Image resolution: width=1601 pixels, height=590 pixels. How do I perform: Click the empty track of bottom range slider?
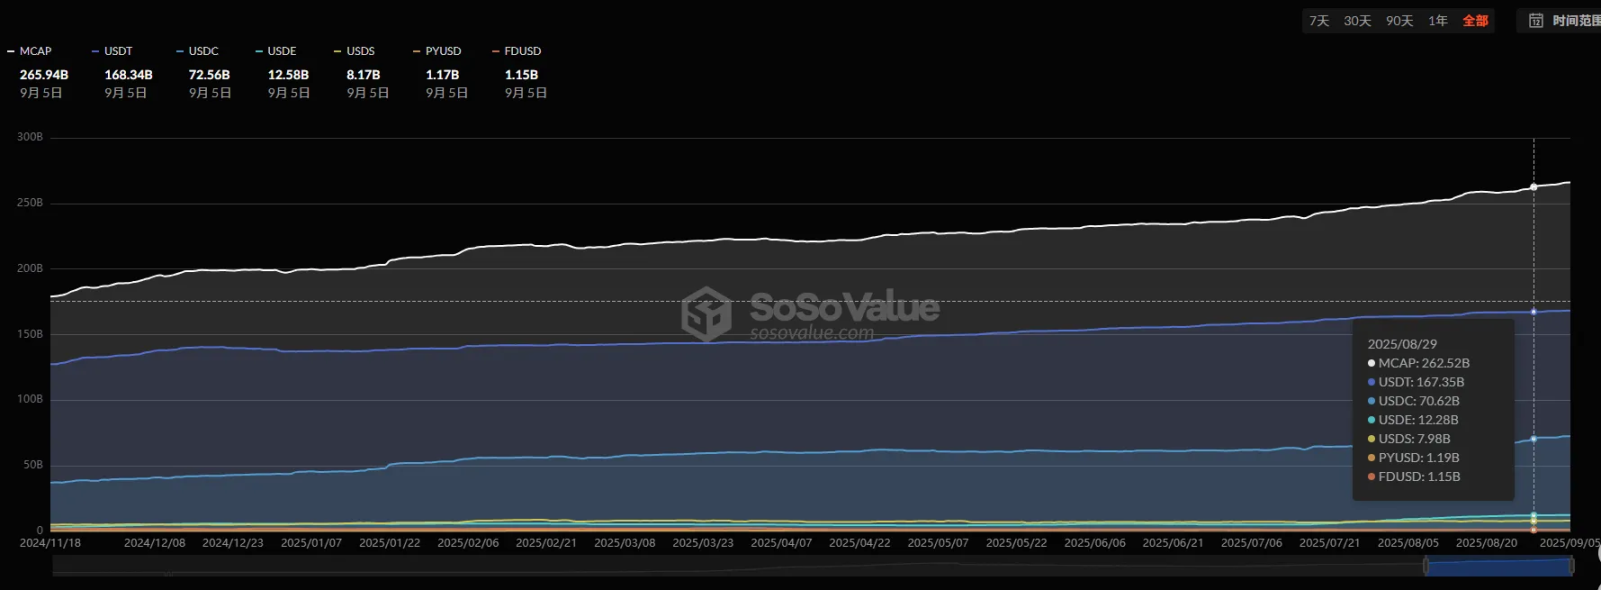tap(700, 567)
